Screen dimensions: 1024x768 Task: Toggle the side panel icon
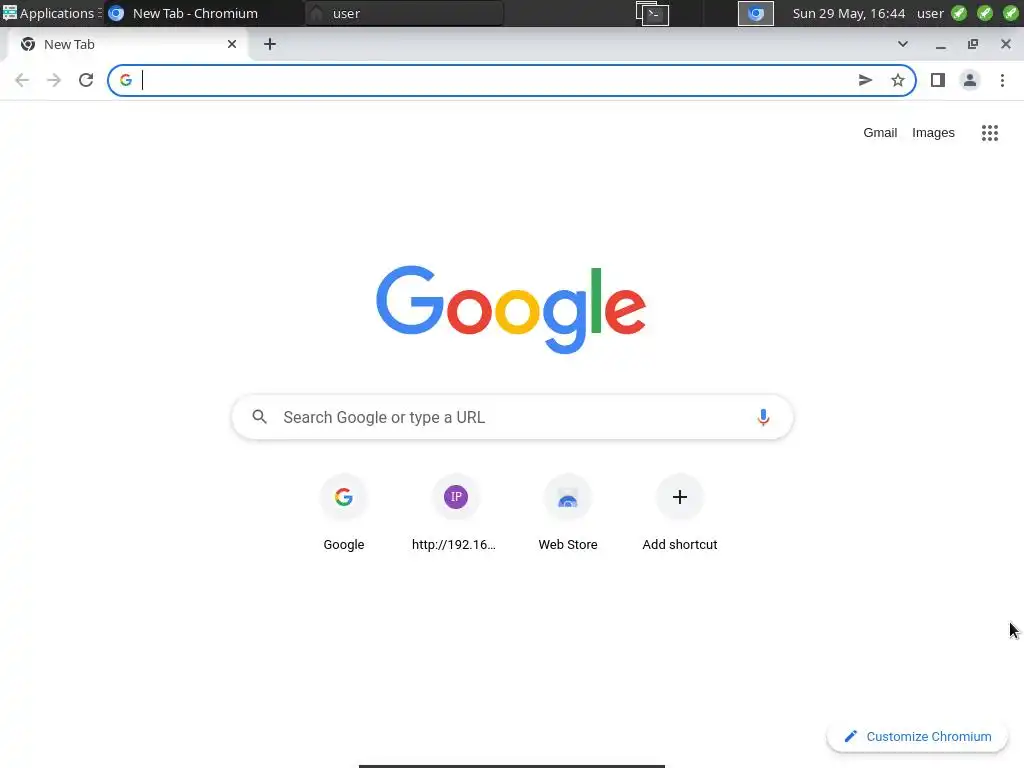938,80
